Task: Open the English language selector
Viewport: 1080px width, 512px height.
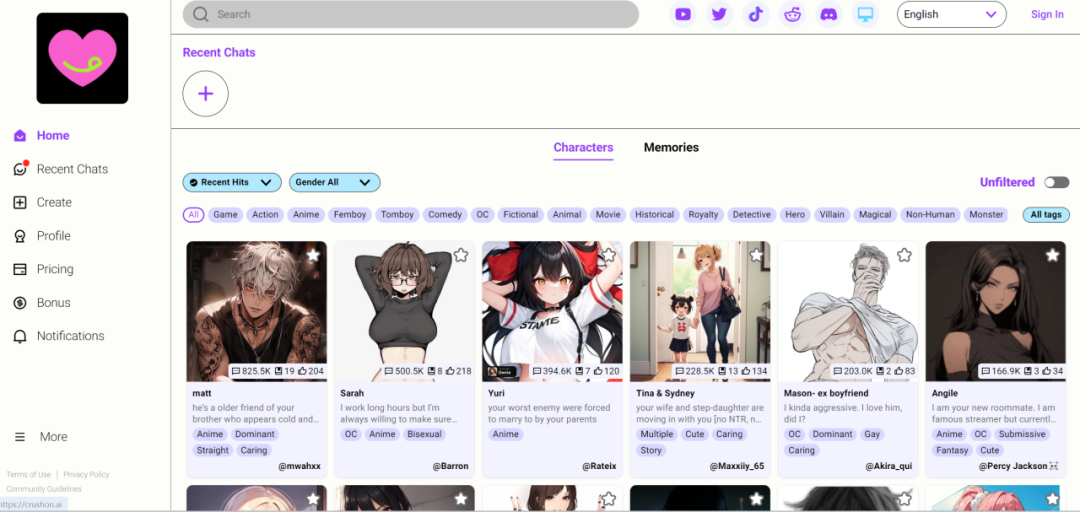Action: click(x=950, y=14)
